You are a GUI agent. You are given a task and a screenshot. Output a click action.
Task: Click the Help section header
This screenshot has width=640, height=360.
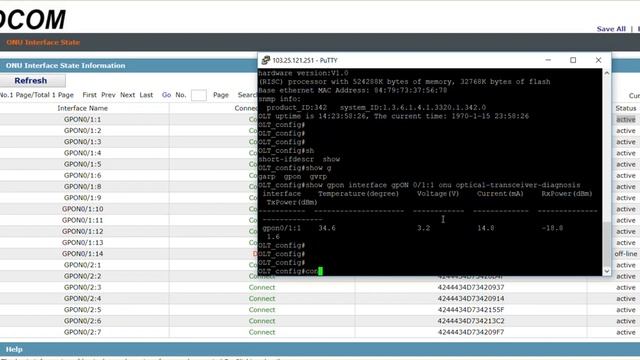point(14,349)
